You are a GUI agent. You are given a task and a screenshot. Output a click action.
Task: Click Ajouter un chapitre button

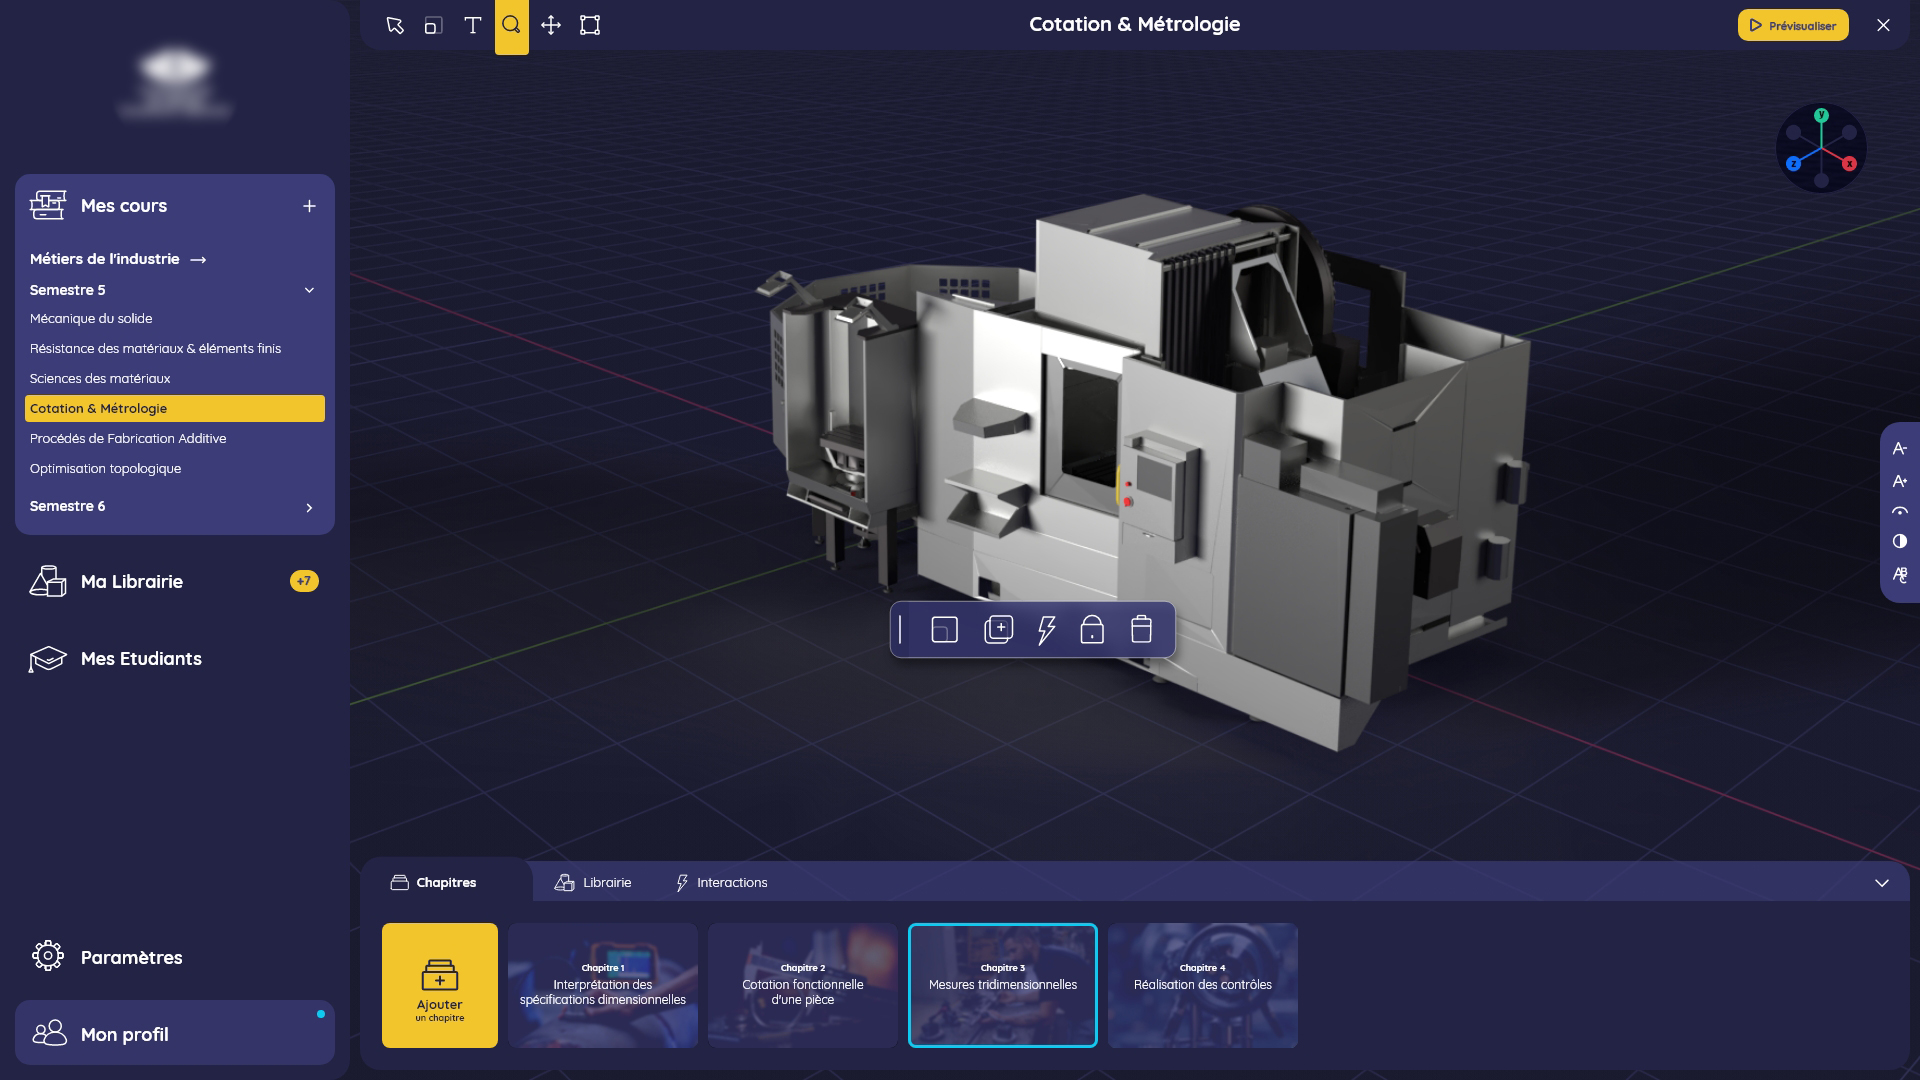(440, 985)
